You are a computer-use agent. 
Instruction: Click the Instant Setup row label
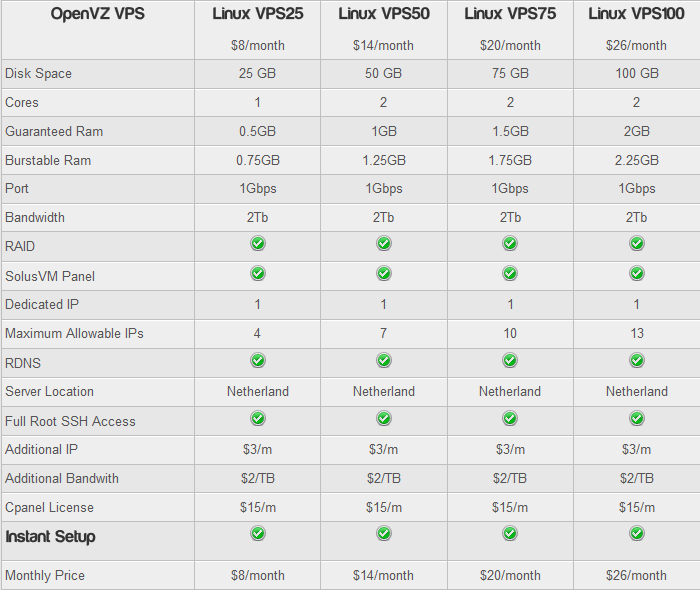click(51, 537)
